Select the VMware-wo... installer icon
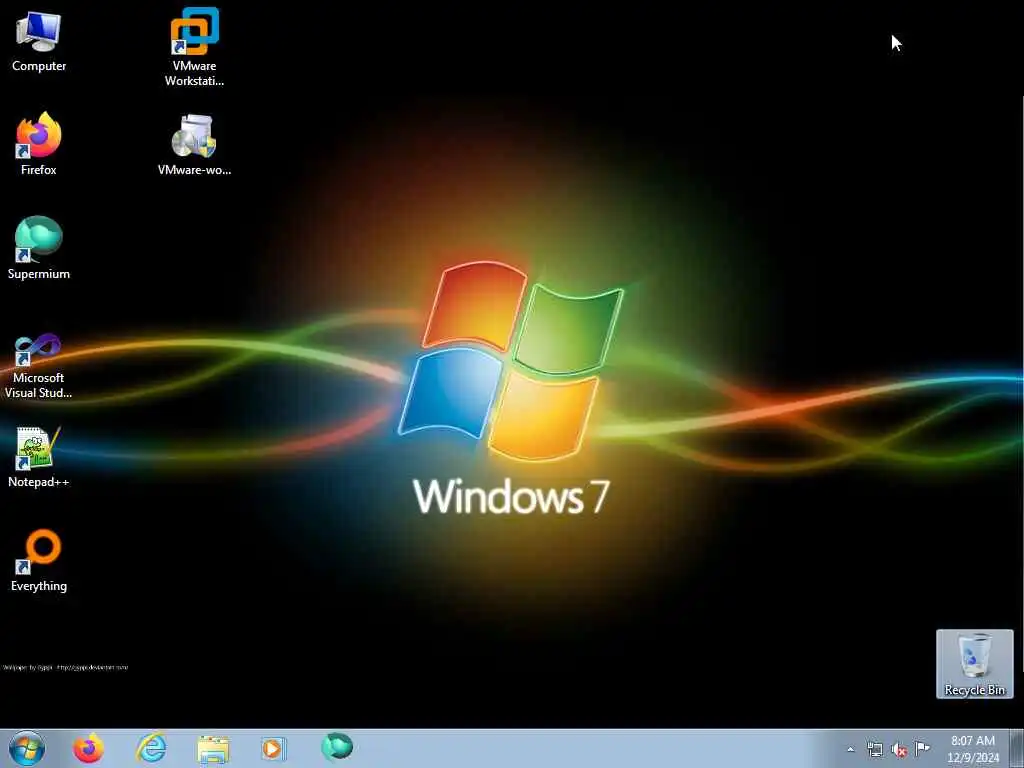Screen dimensions: 1024x768 [x=195, y=145]
